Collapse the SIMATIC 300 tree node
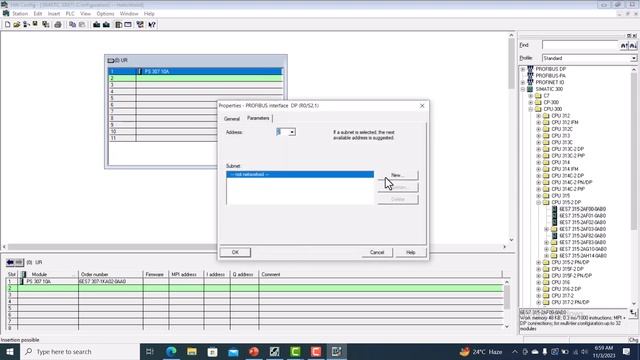The width and height of the screenshot is (640, 360). pyautogui.click(x=523, y=89)
